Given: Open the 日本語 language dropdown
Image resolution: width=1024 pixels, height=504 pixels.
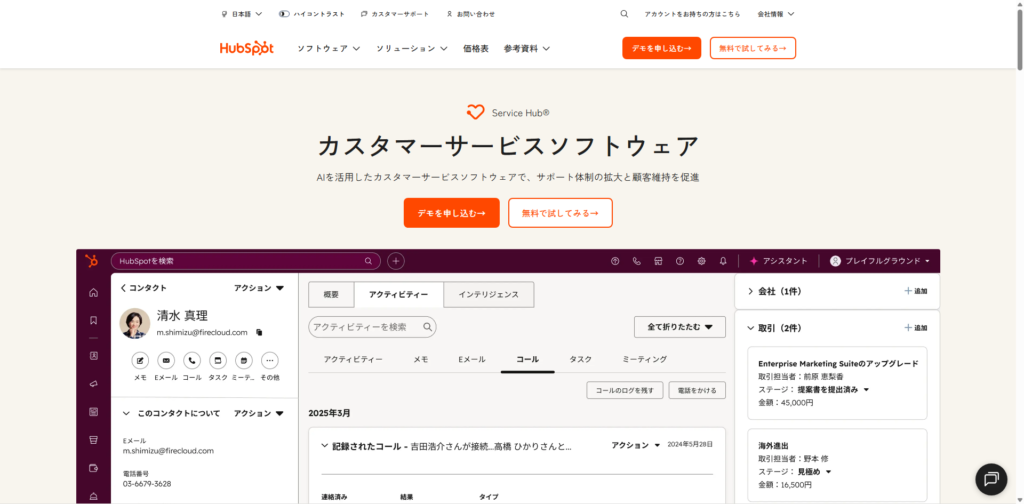Looking at the screenshot, I should [242, 14].
